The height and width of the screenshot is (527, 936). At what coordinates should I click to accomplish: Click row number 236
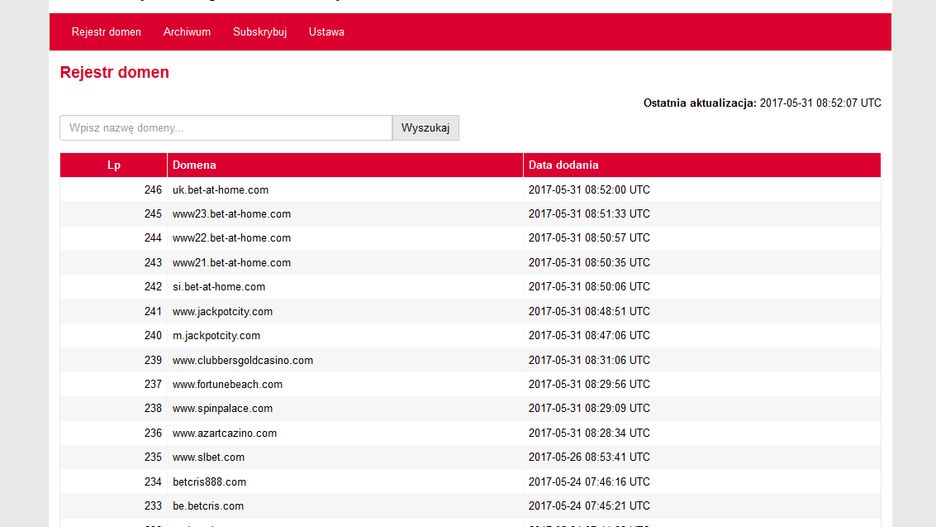[x=153, y=433]
